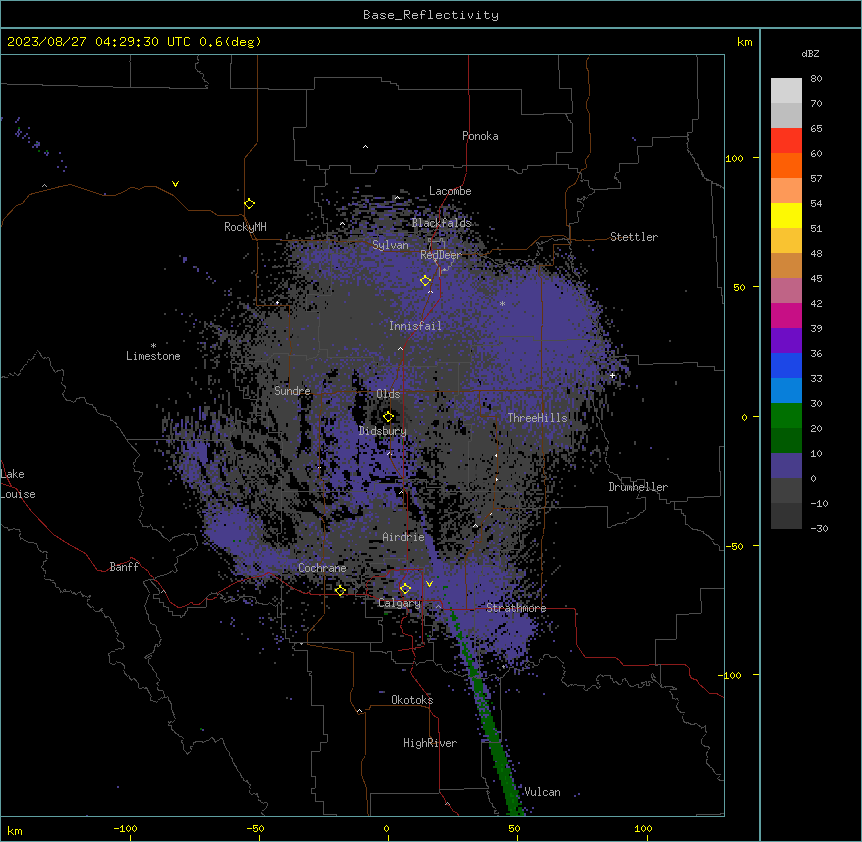The width and height of the screenshot is (862, 842).
Task: Select the magenta swatch between 42 and 39 dBZ
Action: tap(786, 315)
